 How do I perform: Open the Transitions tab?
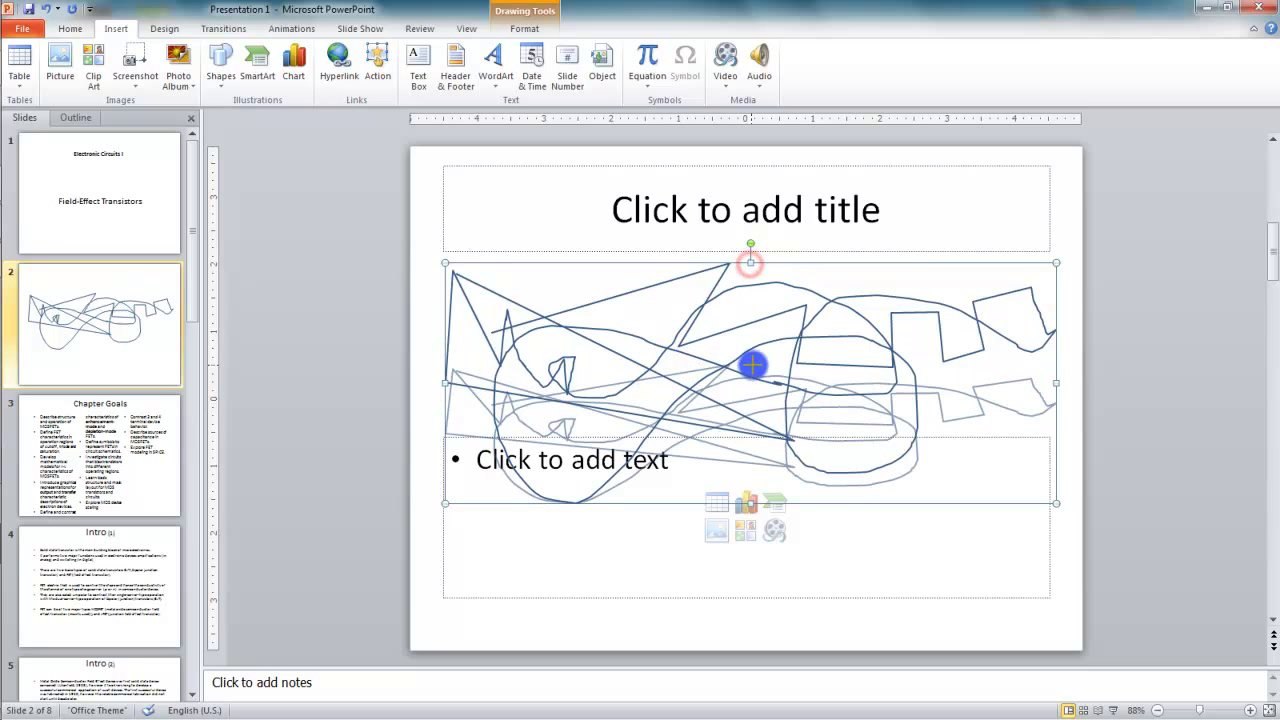(223, 29)
